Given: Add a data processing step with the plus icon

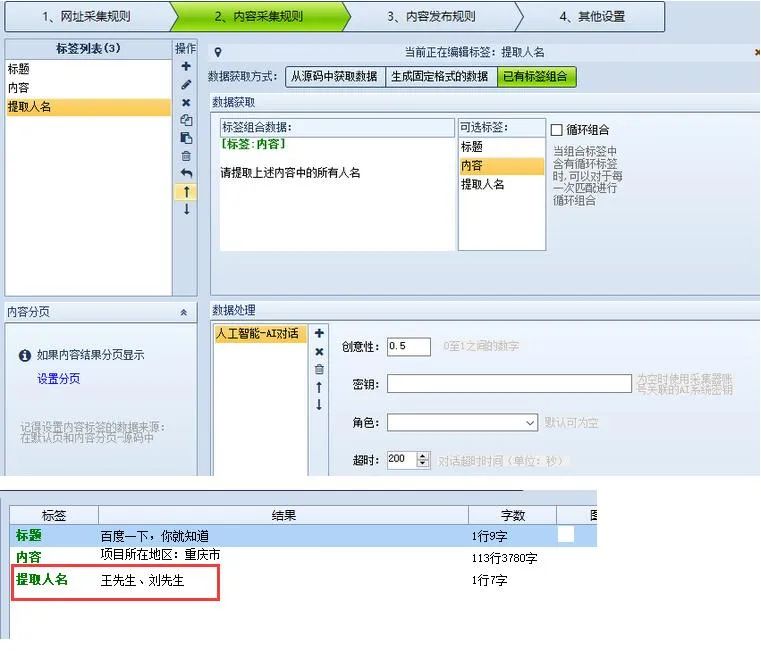Looking at the screenshot, I should click(319, 334).
